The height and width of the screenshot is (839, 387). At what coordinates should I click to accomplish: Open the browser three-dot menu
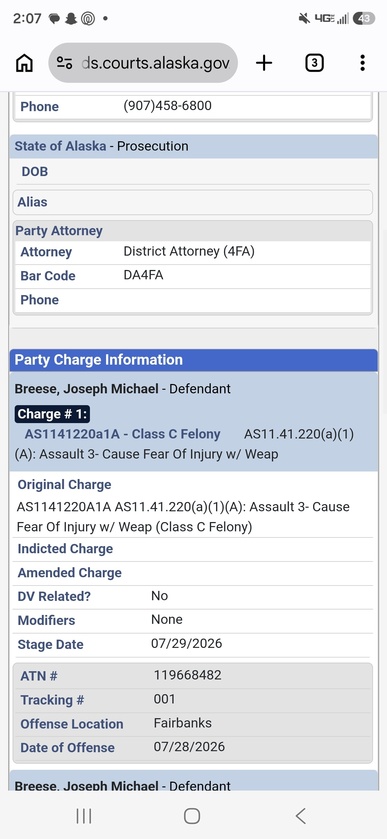tap(362, 63)
